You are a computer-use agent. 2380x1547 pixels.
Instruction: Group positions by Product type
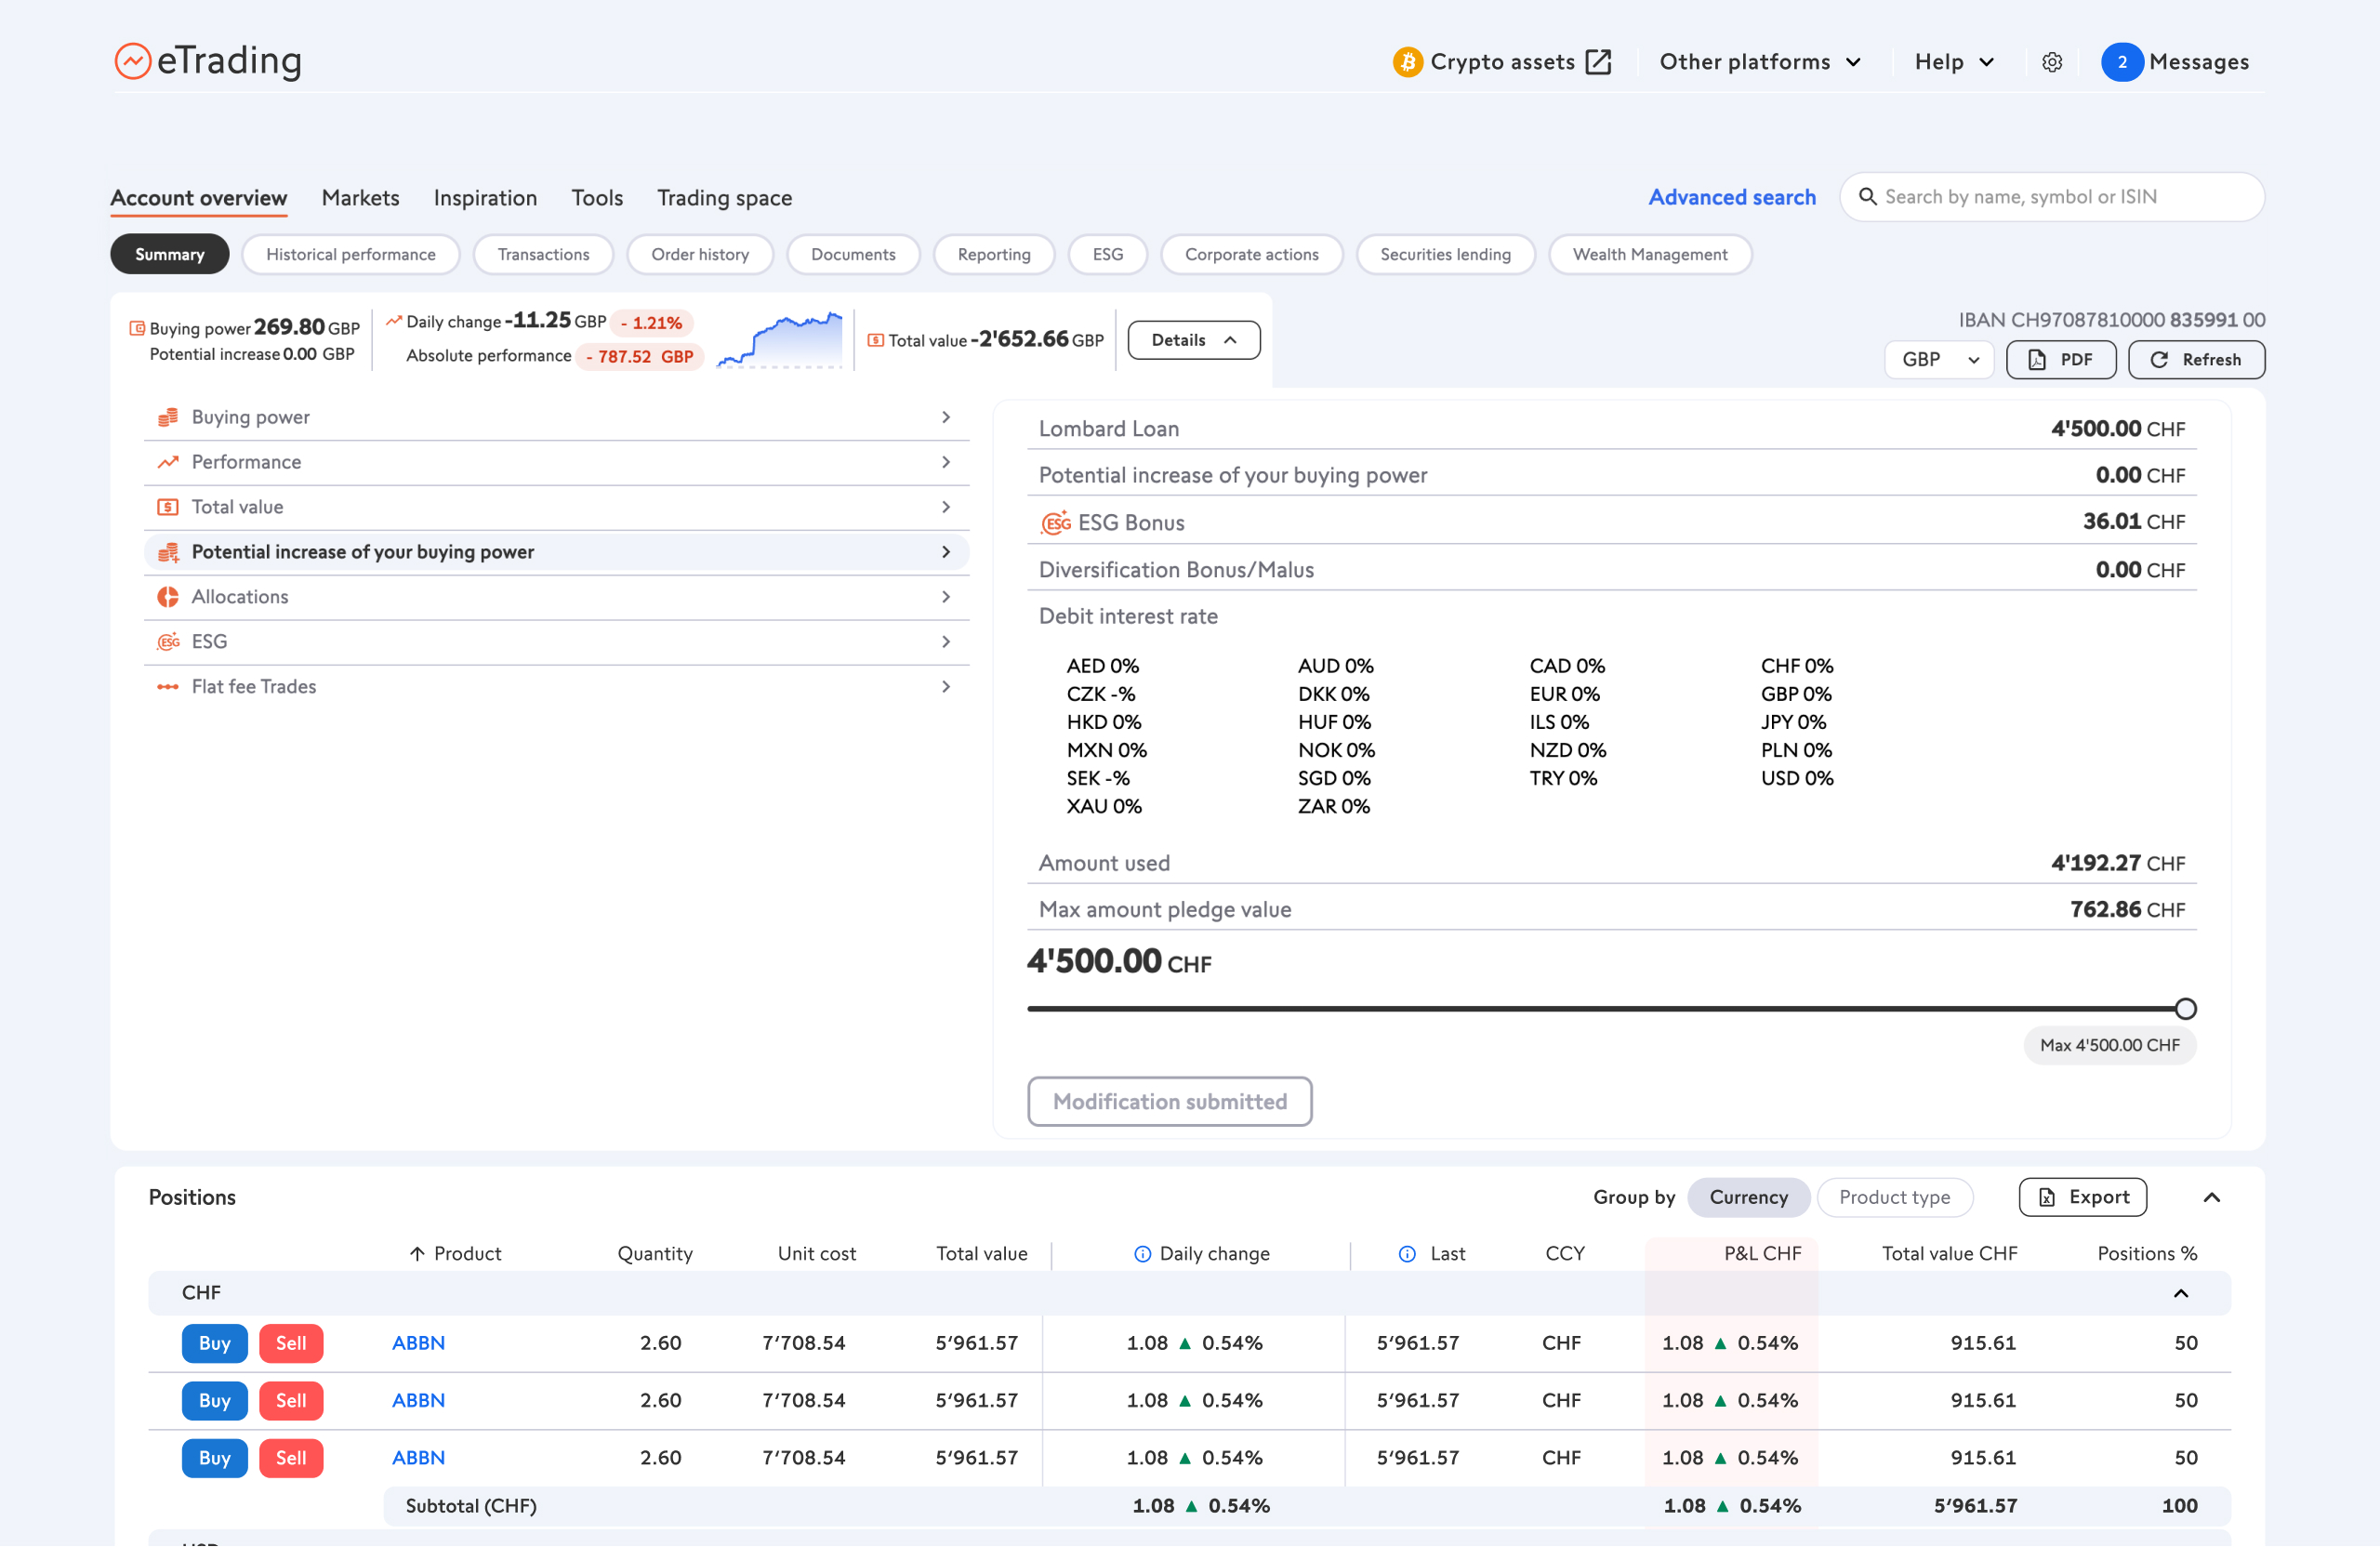[1895, 1197]
